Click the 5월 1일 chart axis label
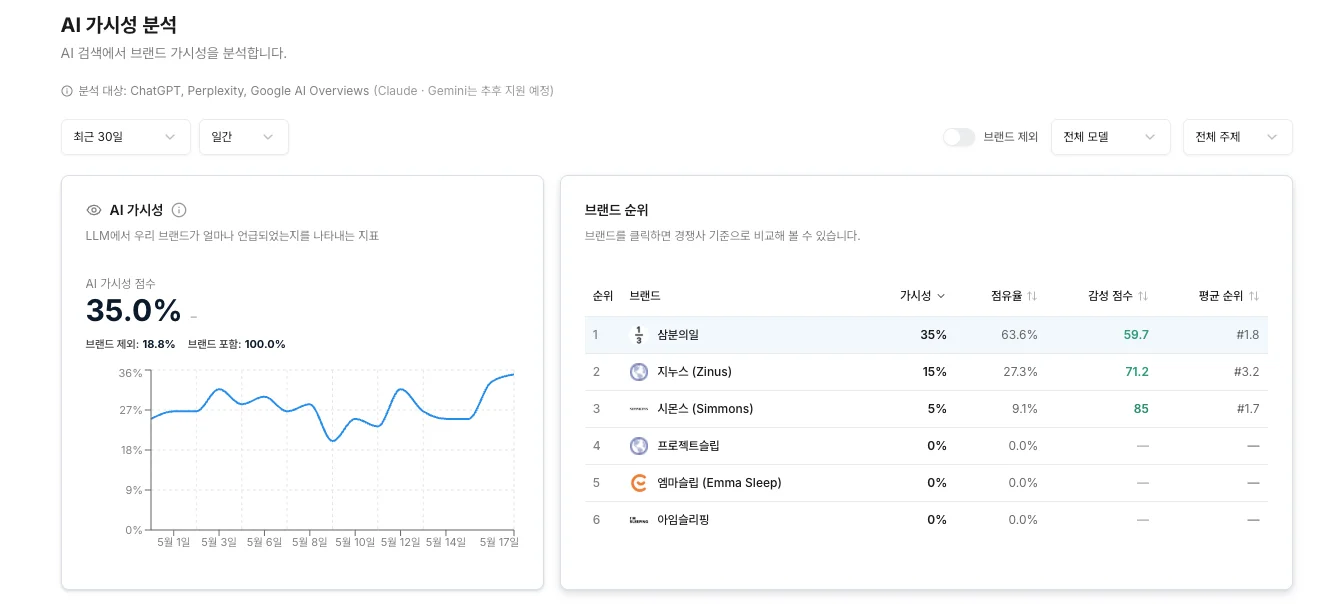 174,542
